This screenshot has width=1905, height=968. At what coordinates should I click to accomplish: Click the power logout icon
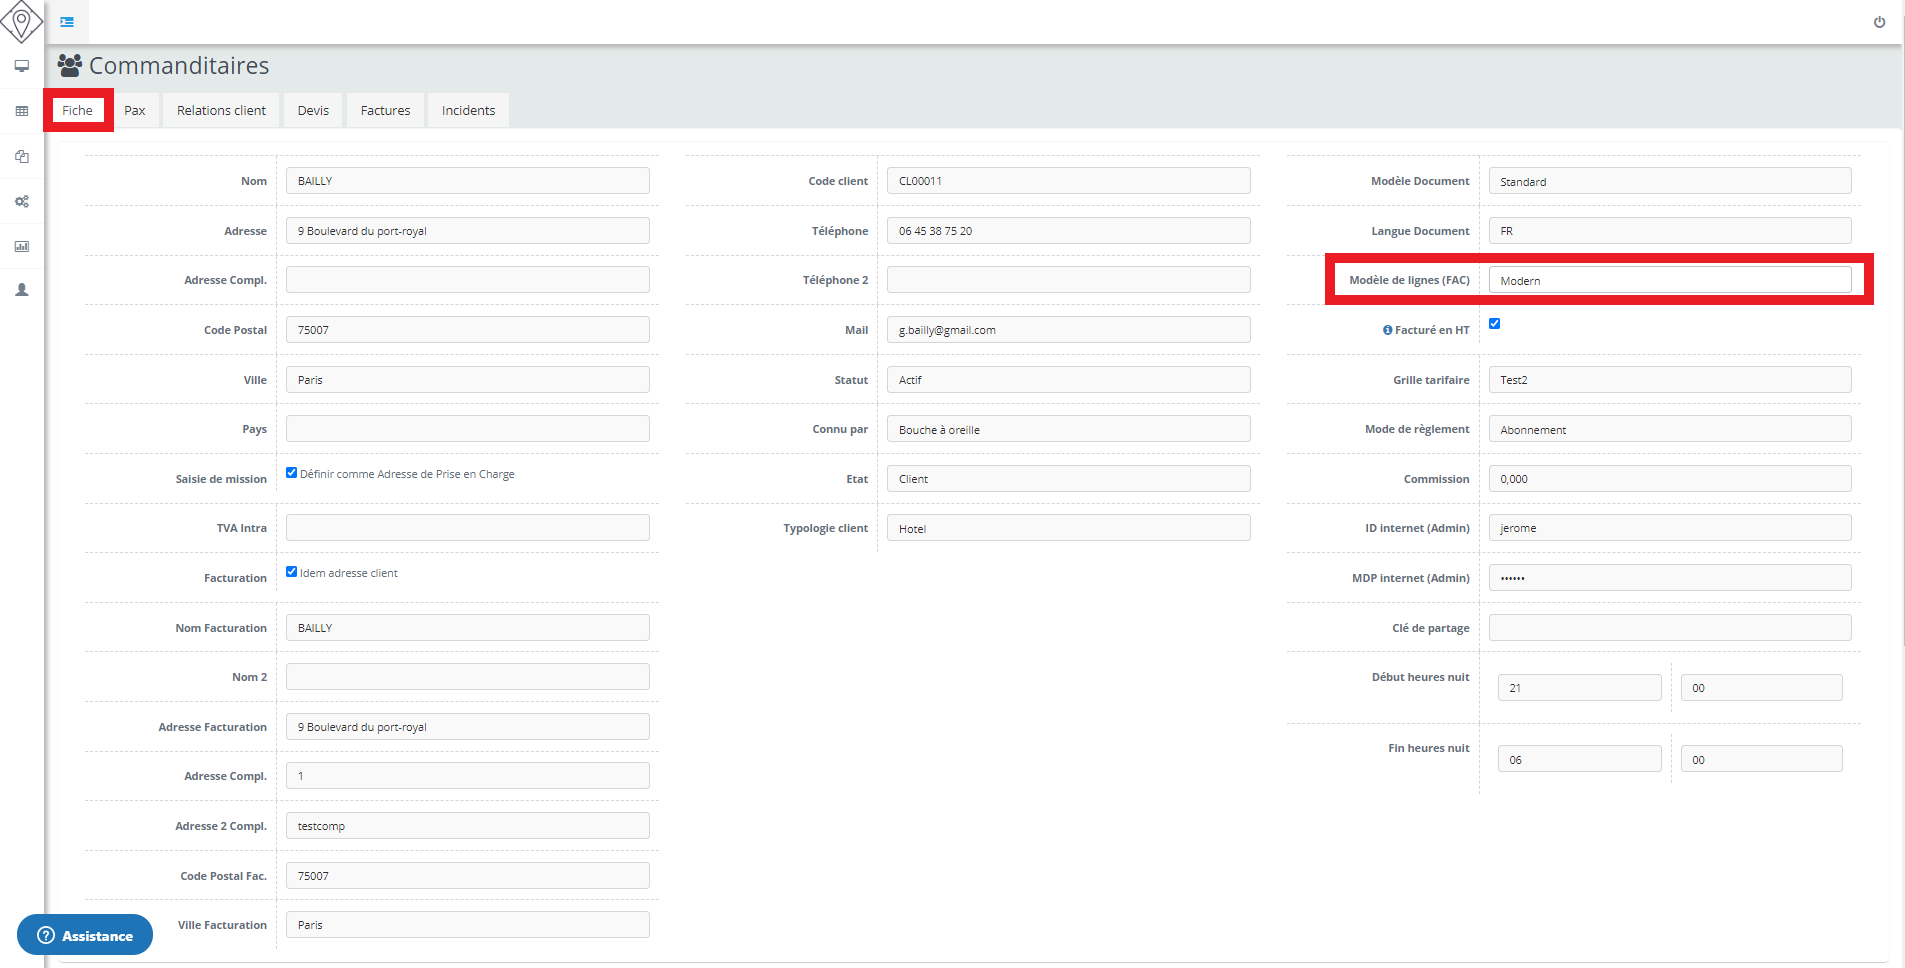tap(1879, 22)
